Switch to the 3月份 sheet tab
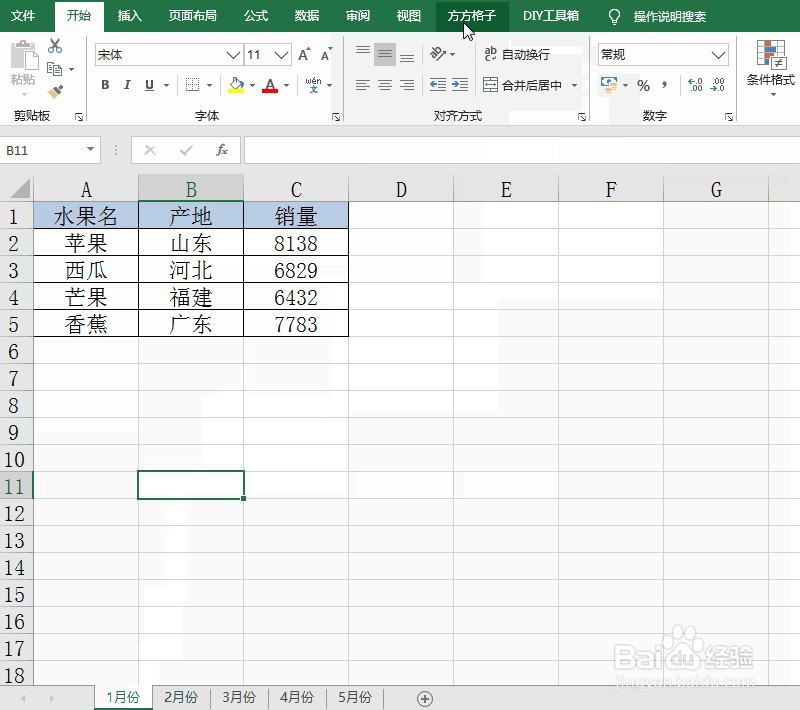 point(239,697)
